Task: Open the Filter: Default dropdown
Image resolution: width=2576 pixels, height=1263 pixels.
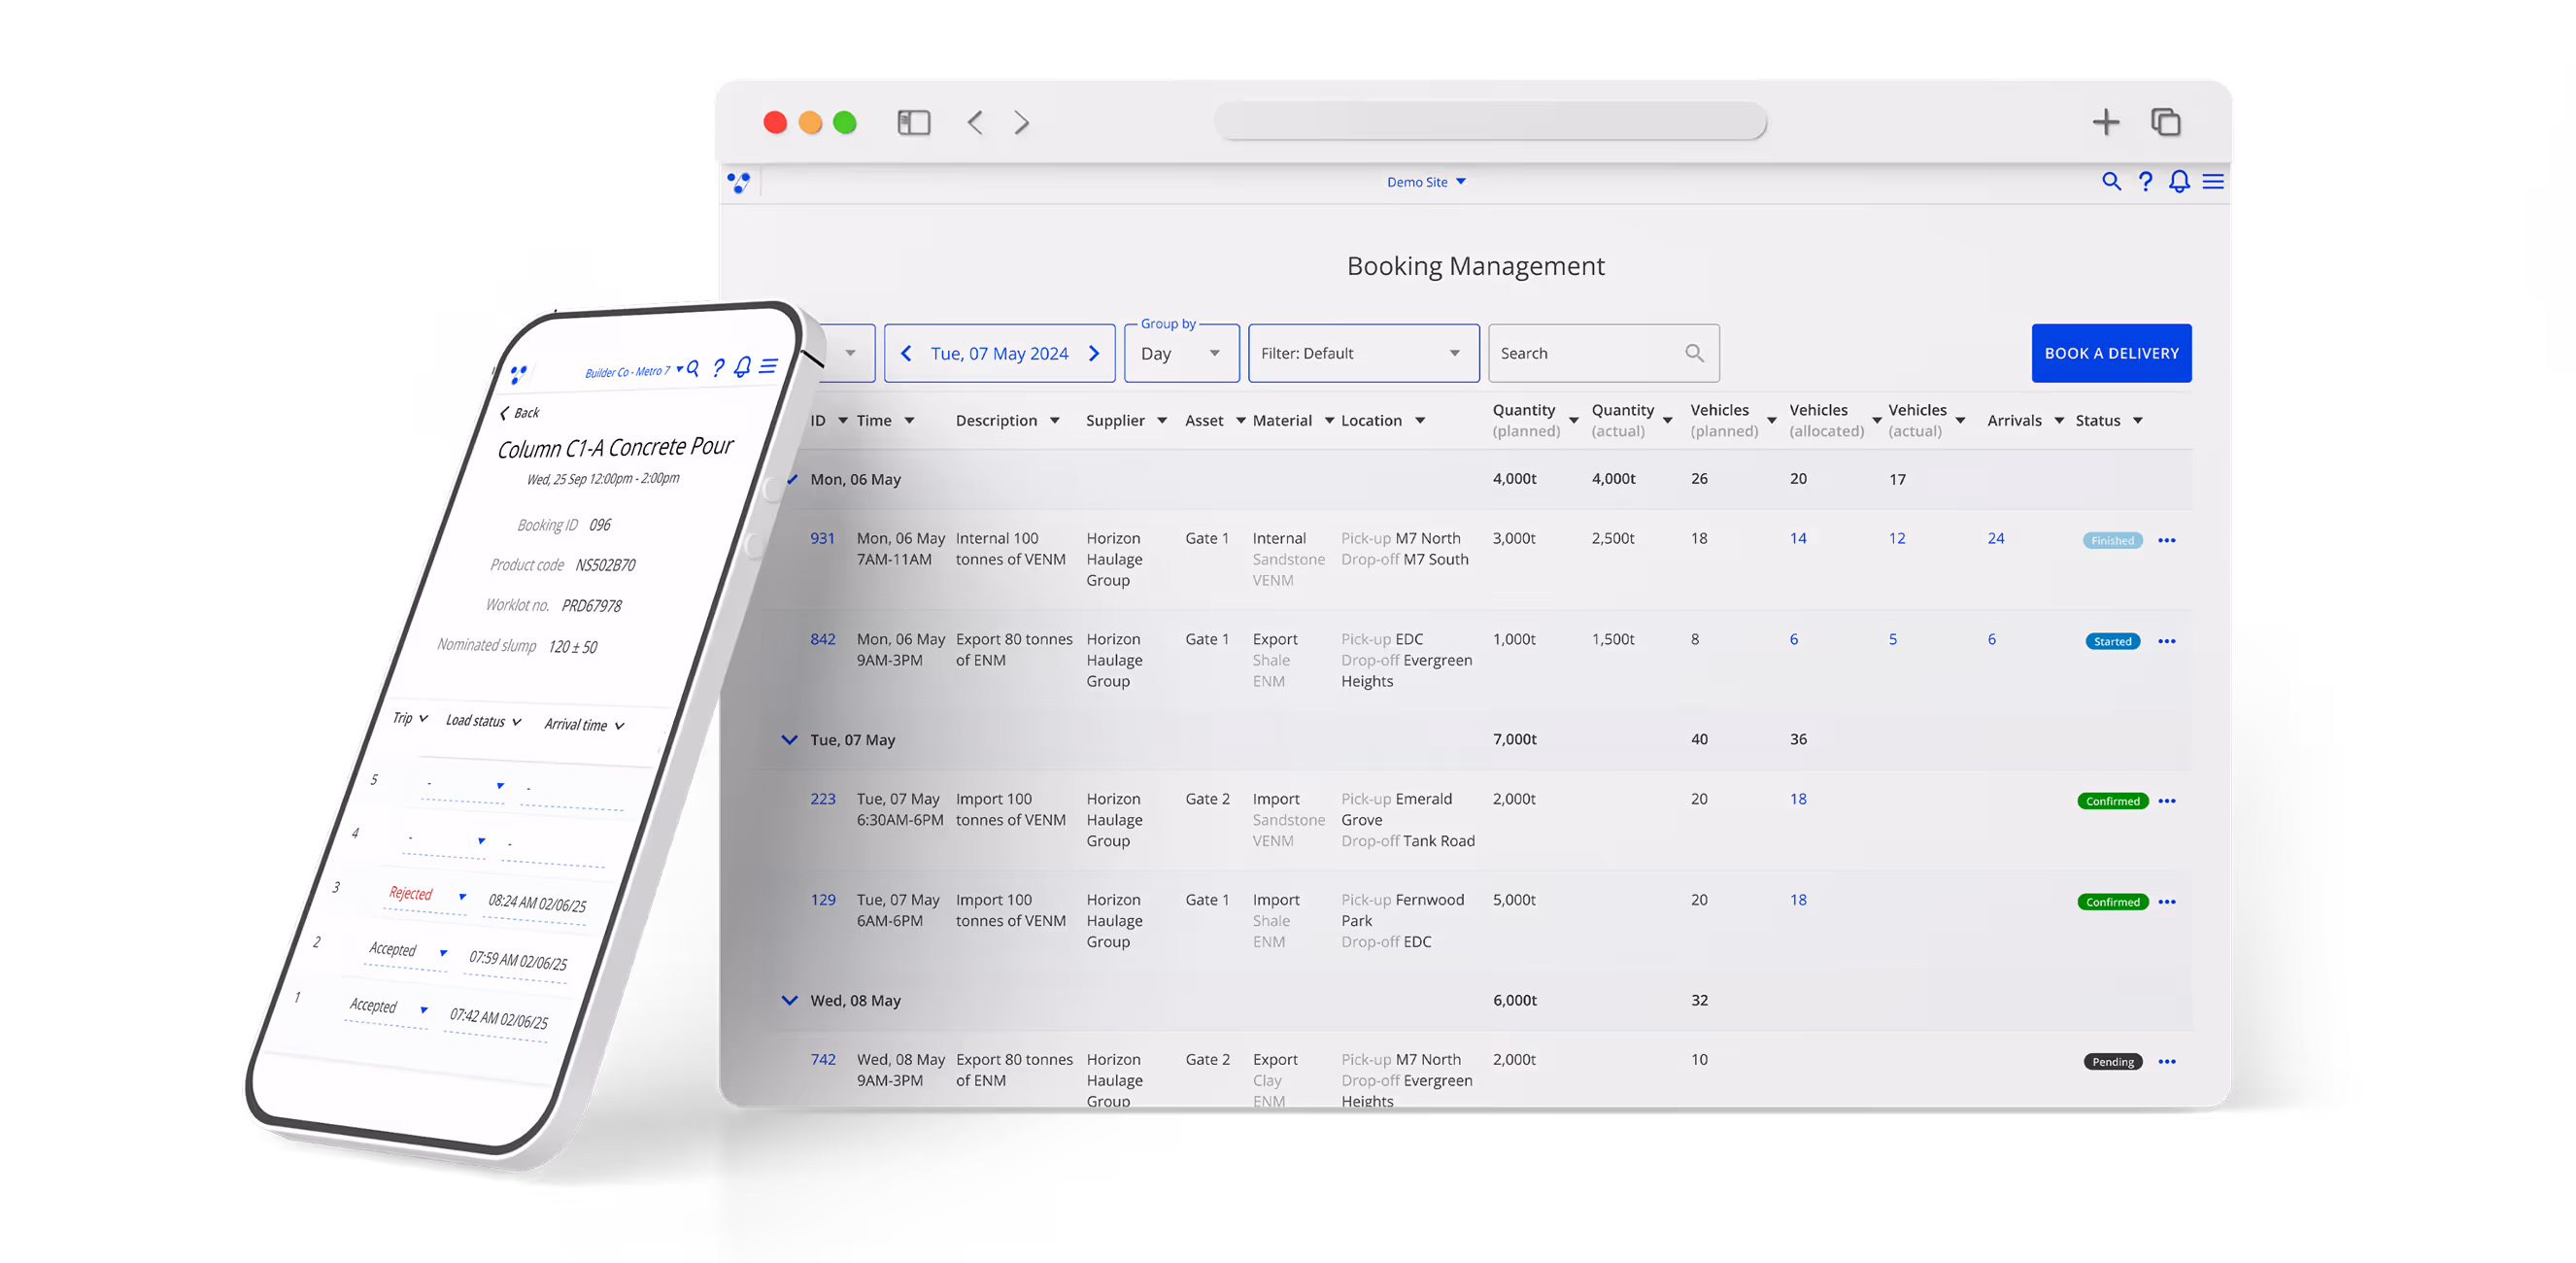Action: [x=1362, y=353]
